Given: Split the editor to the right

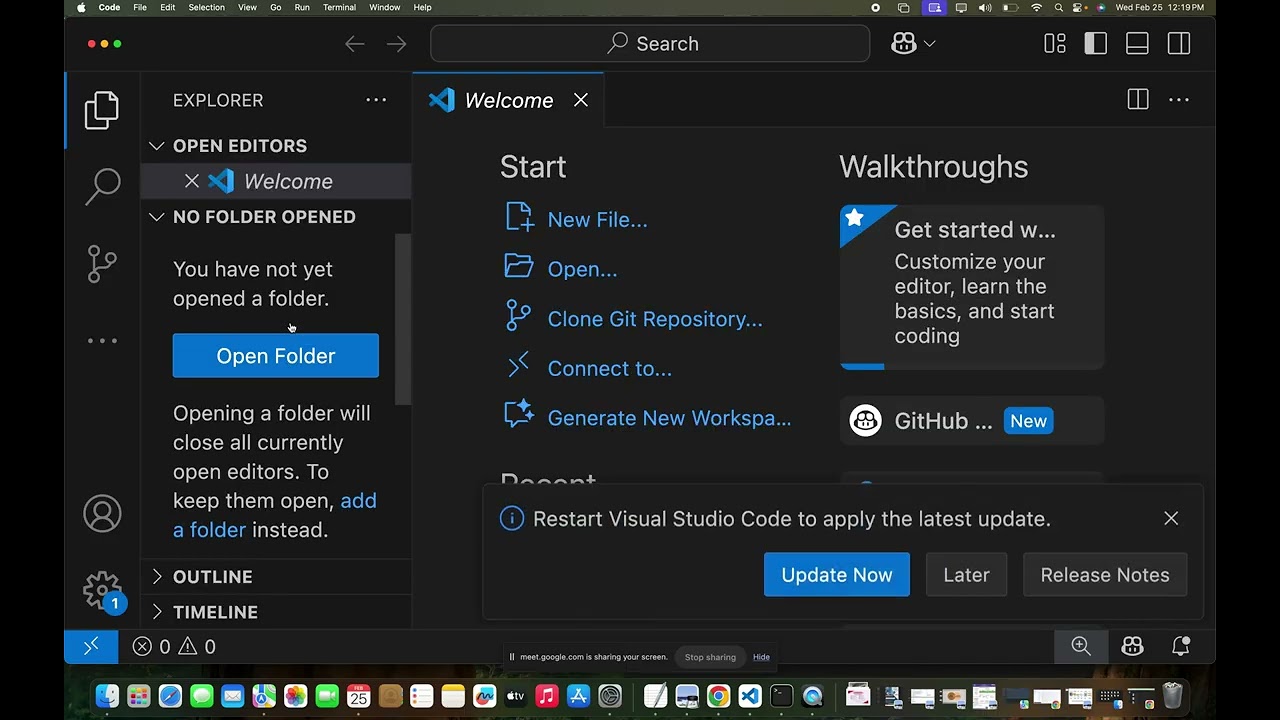Looking at the screenshot, I should (1138, 100).
